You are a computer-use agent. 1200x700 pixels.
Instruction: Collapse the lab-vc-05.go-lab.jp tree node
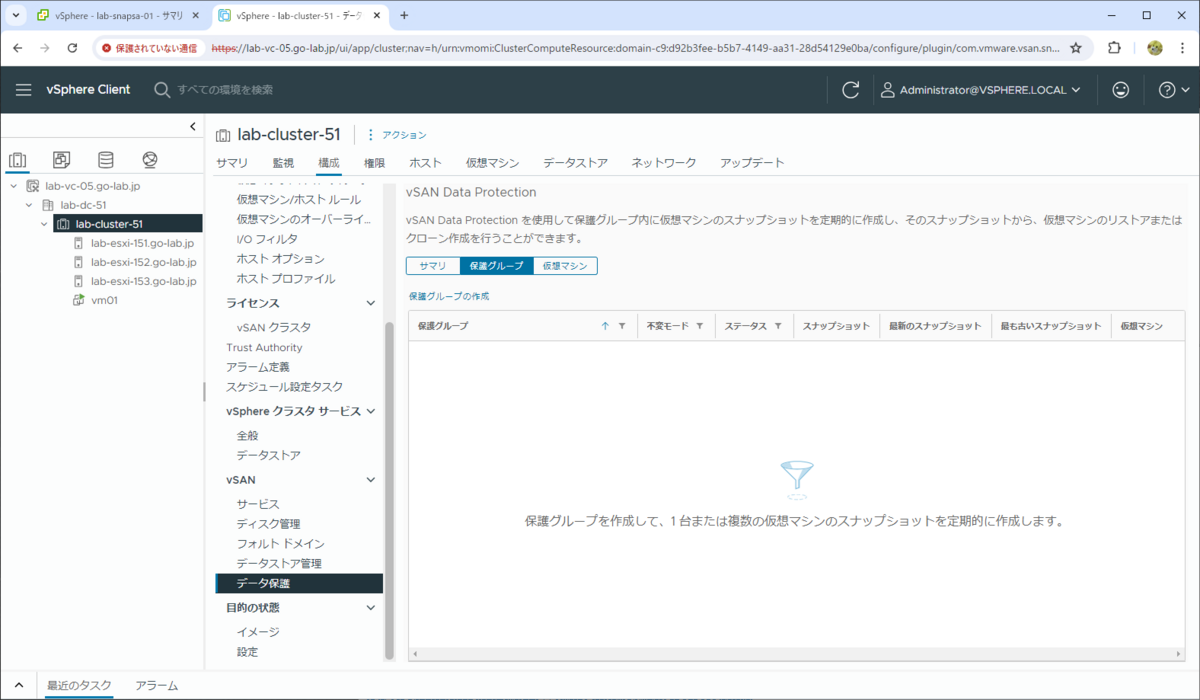tap(14, 186)
